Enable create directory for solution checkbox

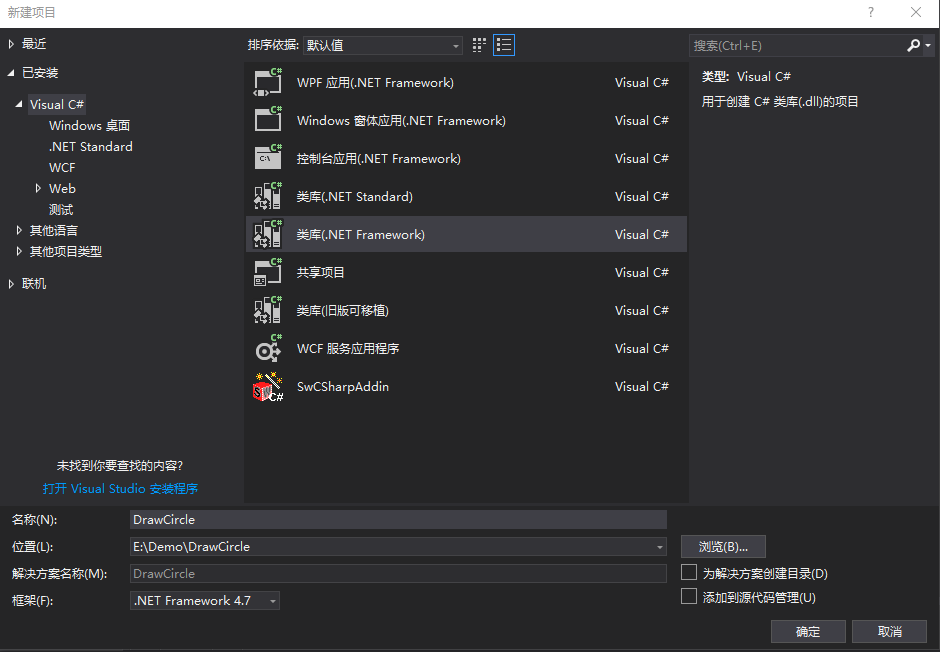pos(689,572)
